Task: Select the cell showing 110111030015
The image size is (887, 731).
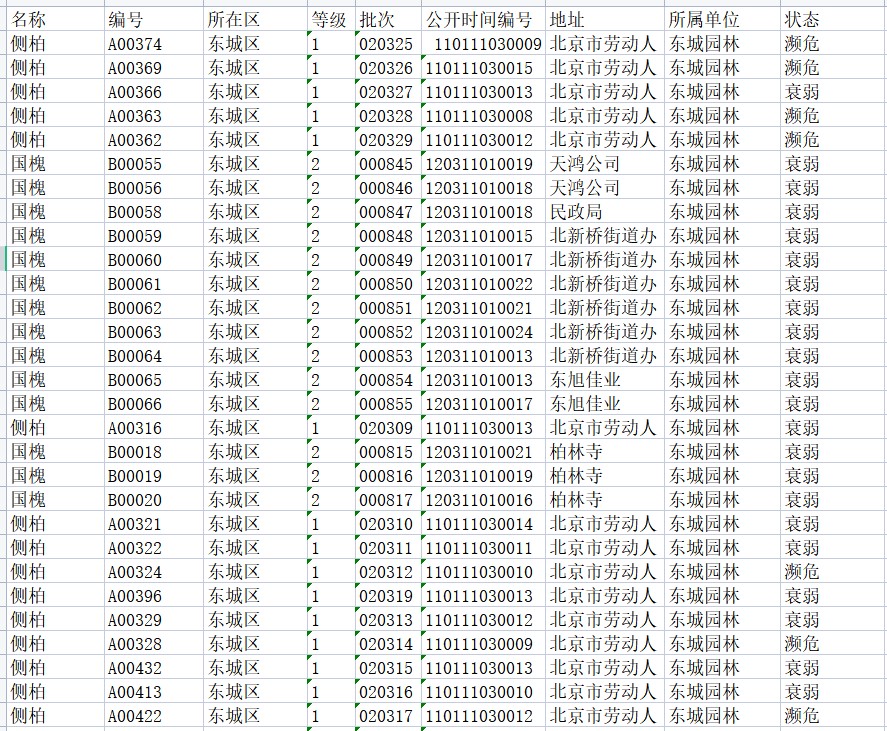Action: tap(479, 68)
